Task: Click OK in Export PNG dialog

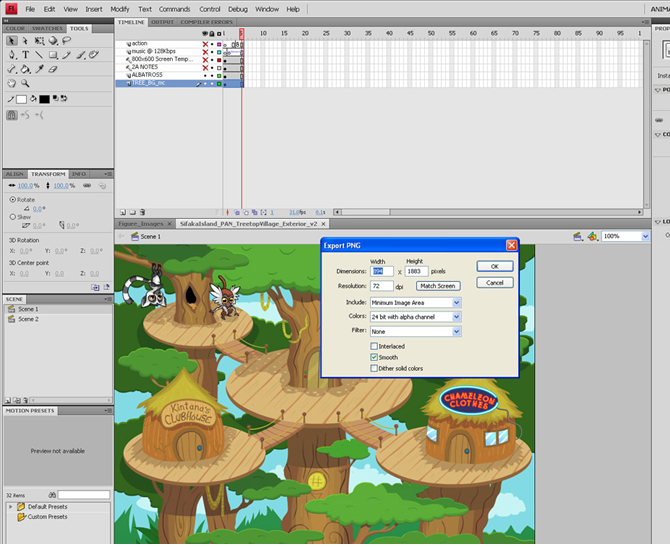Action: tap(494, 266)
